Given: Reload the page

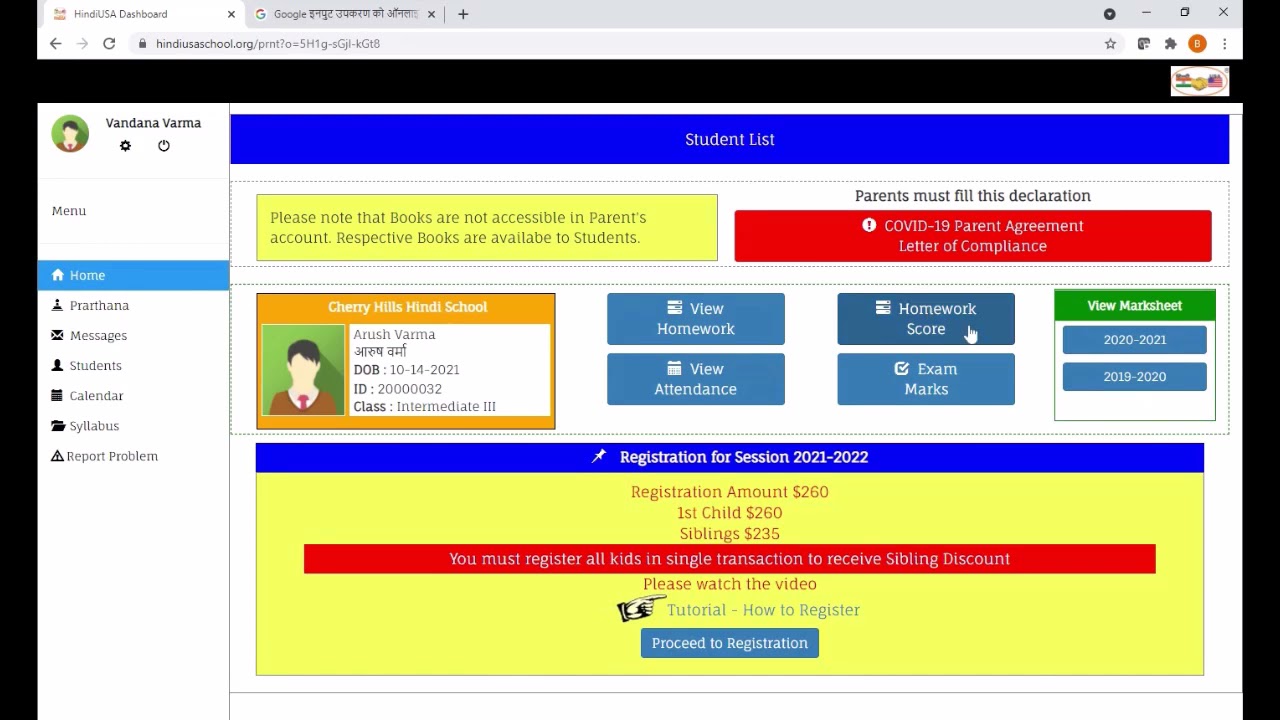Looking at the screenshot, I should [109, 44].
